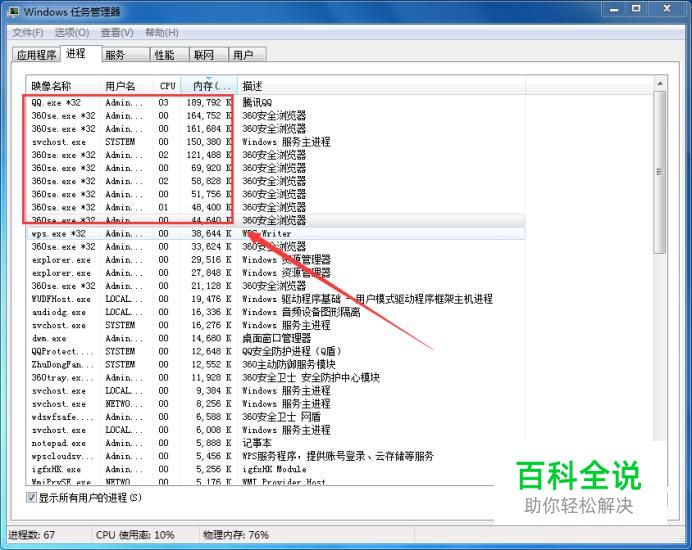Select 360se.exe row using 21,128 K
692x550 pixels.
click(276, 286)
